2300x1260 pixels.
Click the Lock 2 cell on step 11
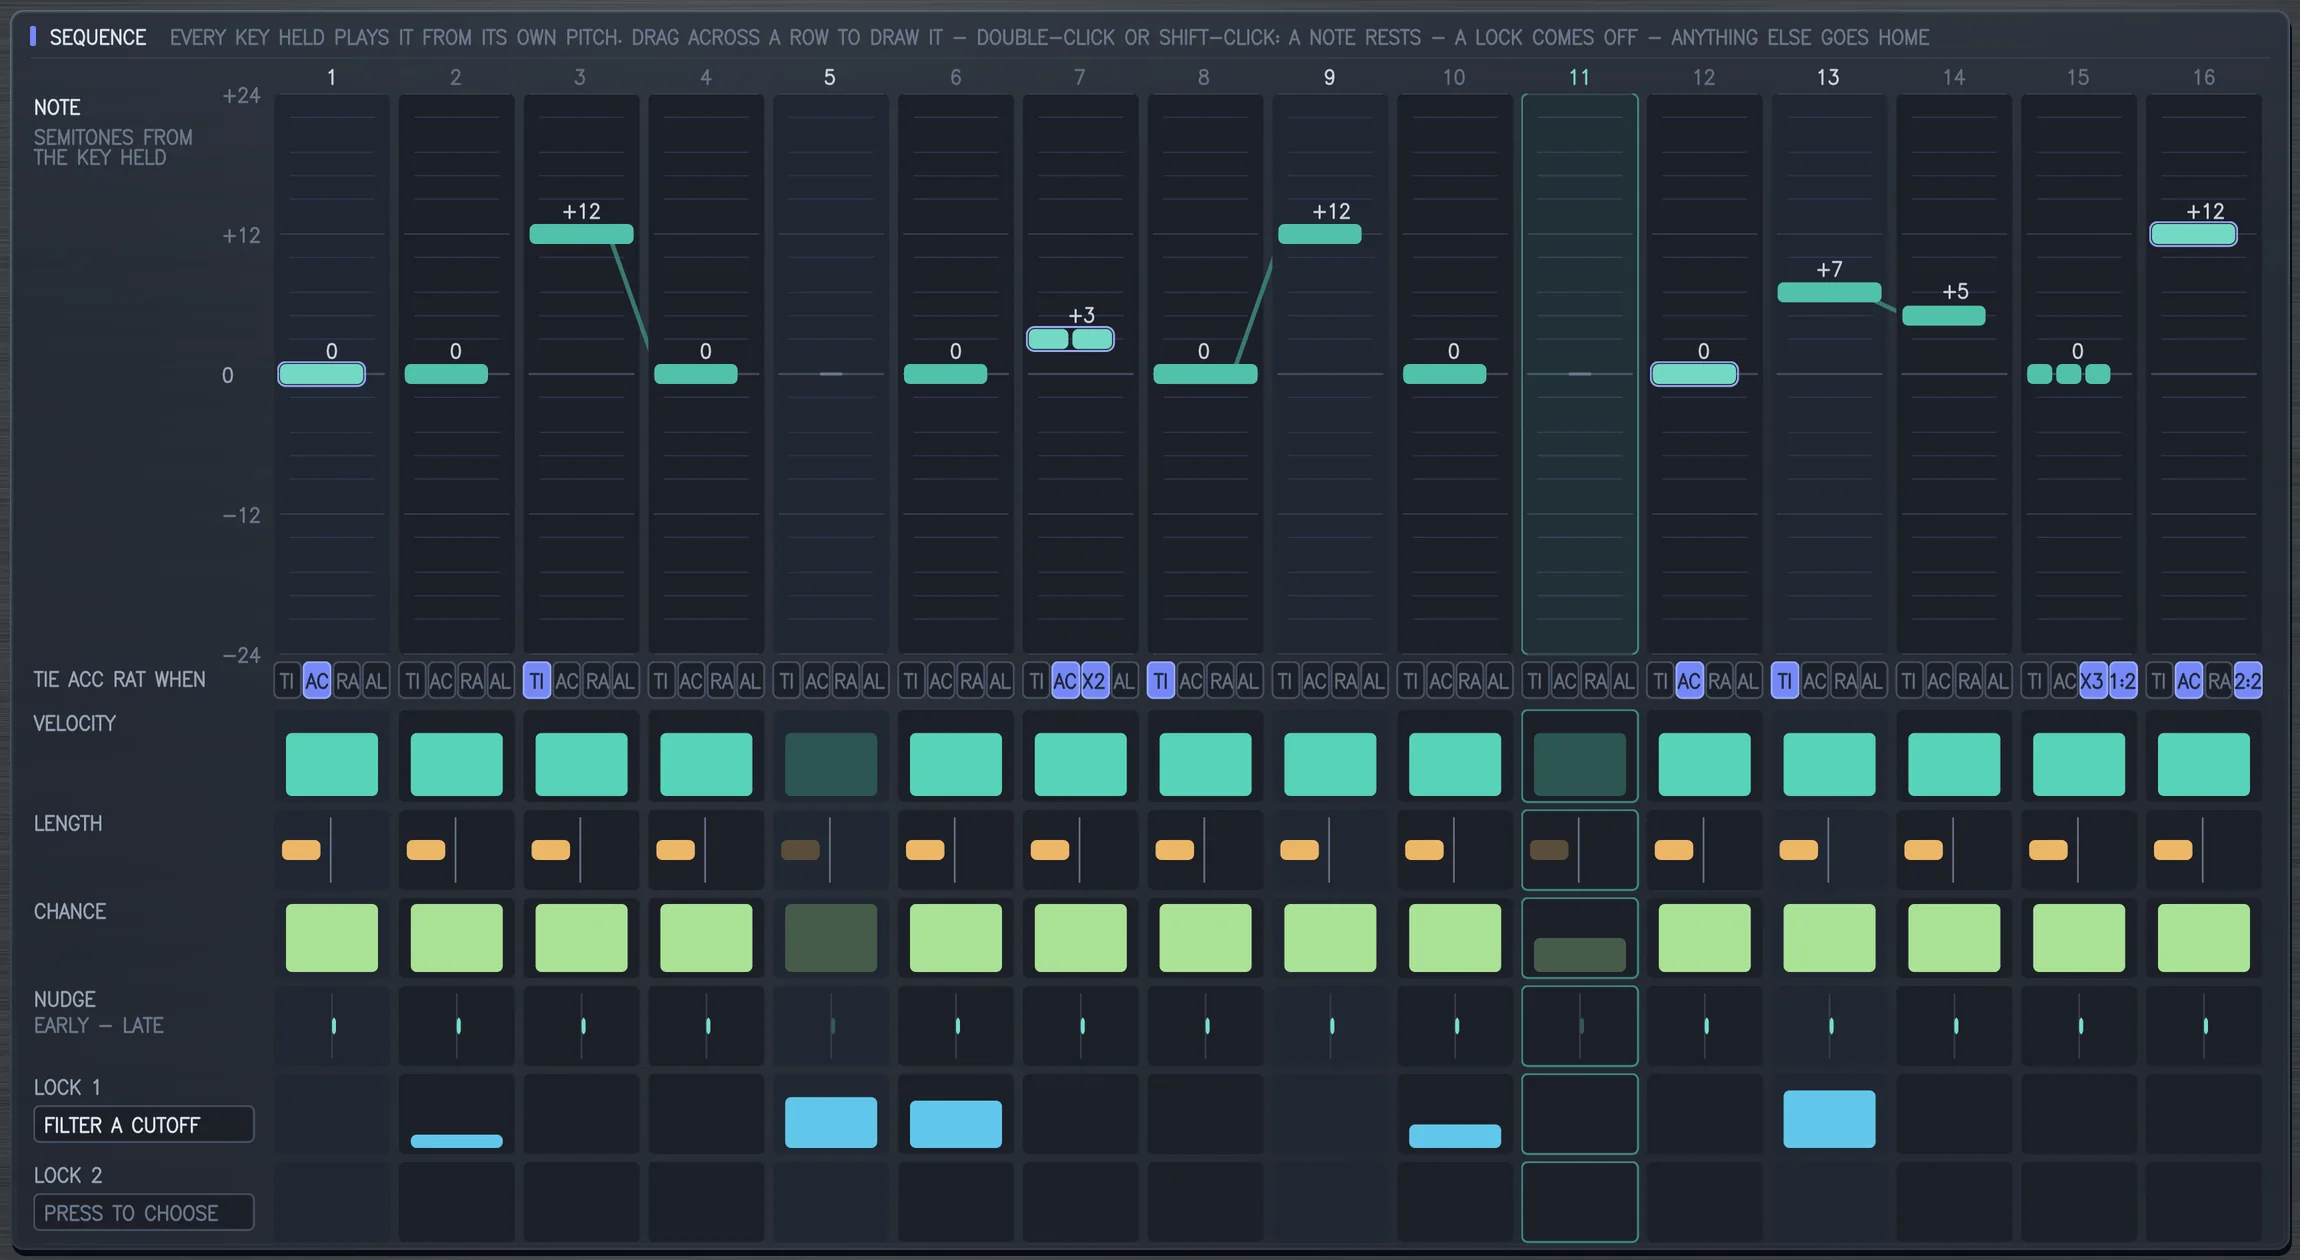(x=1579, y=1202)
